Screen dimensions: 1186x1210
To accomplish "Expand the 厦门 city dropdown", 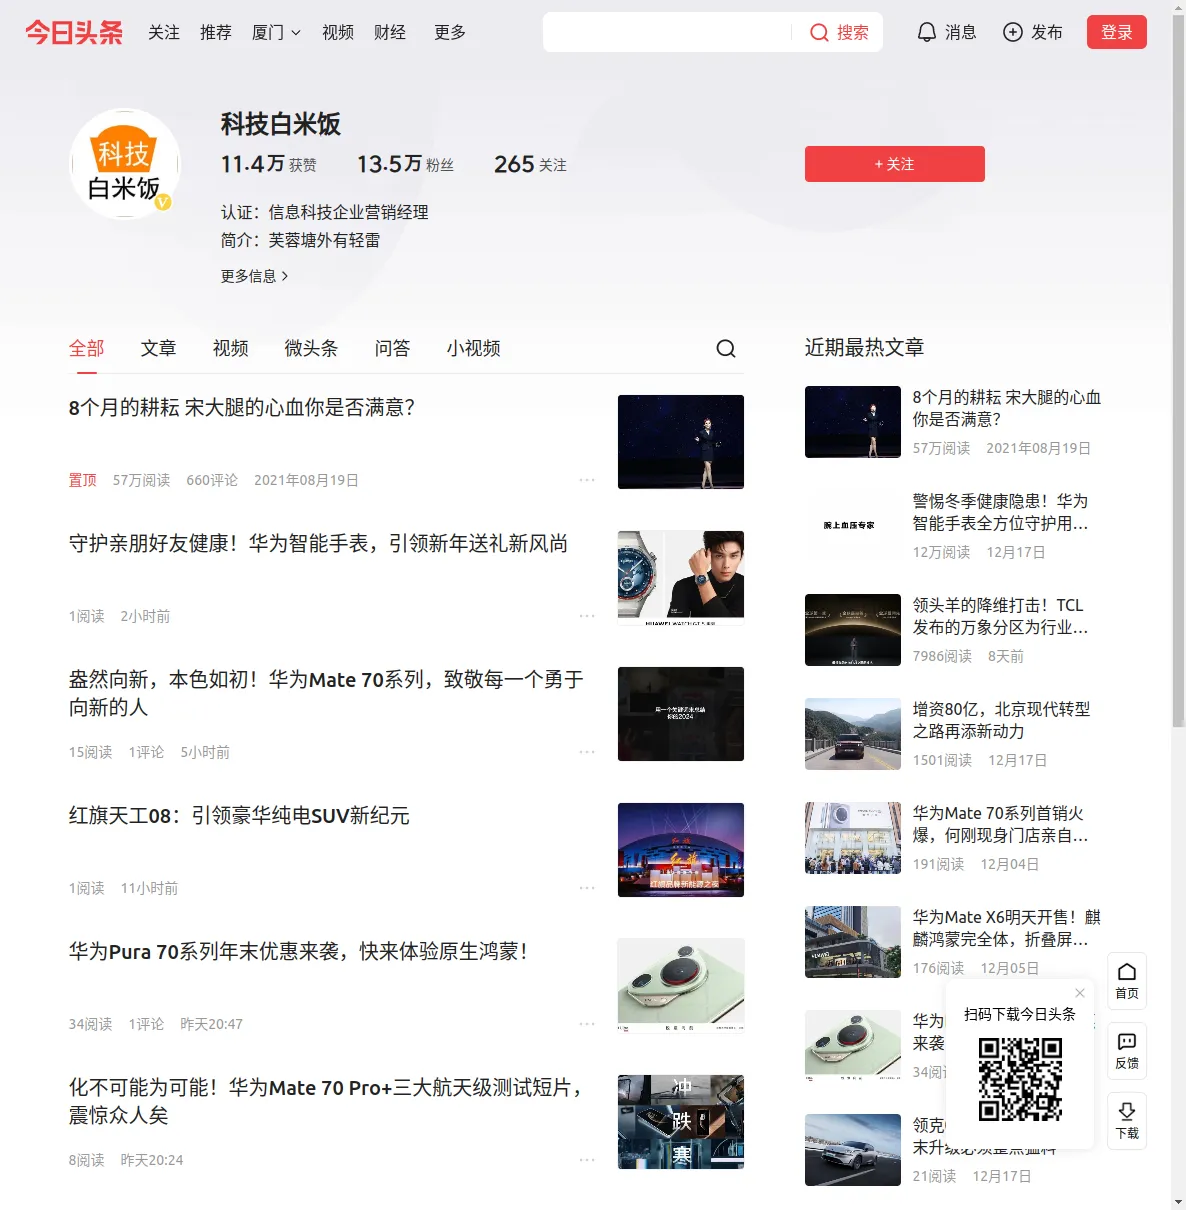I will pyautogui.click(x=276, y=32).
